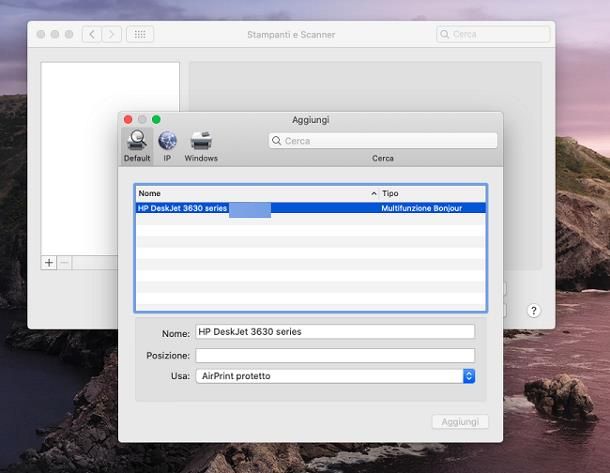610x473 pixels.
Task: Show all preferences grid button
Action: [x=140, y=34]
